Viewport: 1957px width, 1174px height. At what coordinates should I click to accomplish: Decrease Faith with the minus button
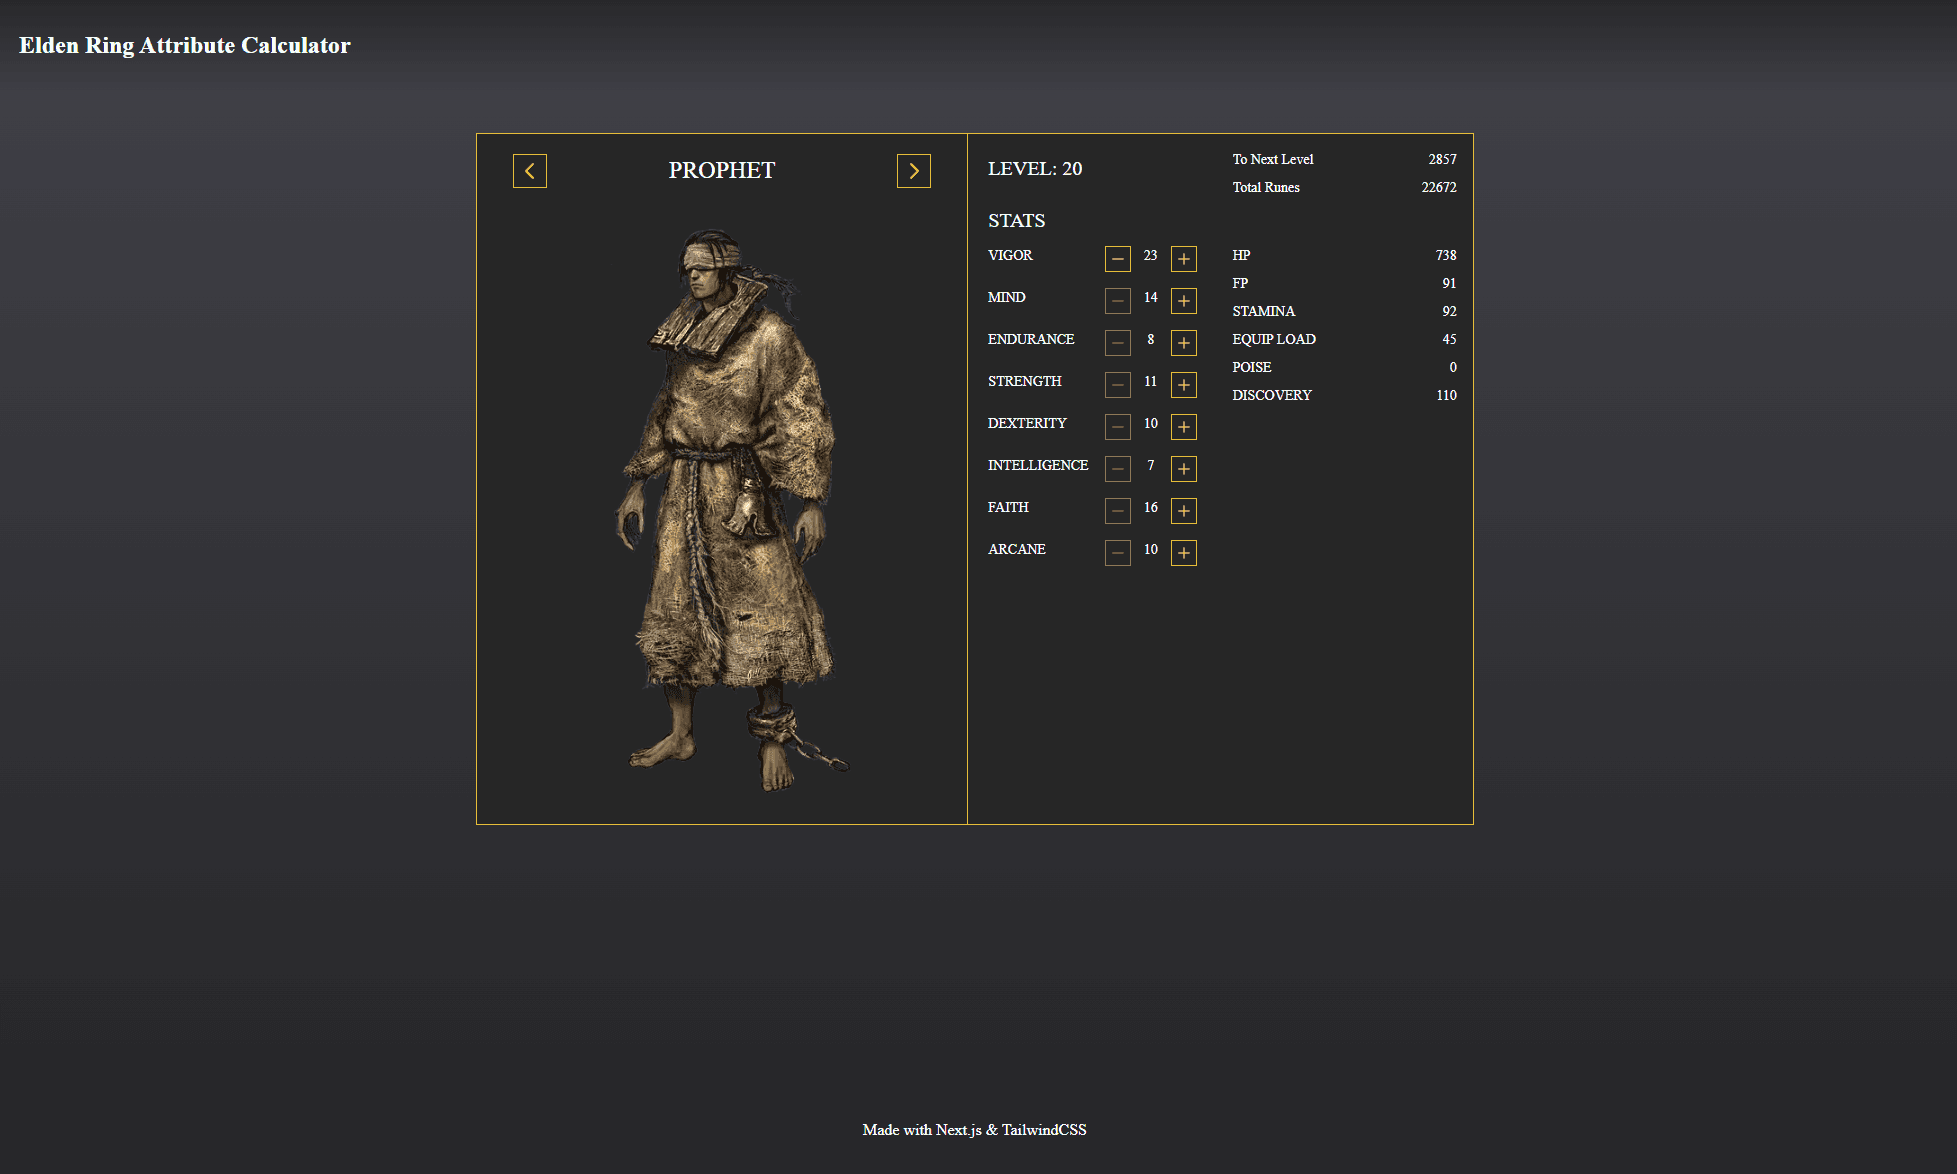click(1118, 511)
